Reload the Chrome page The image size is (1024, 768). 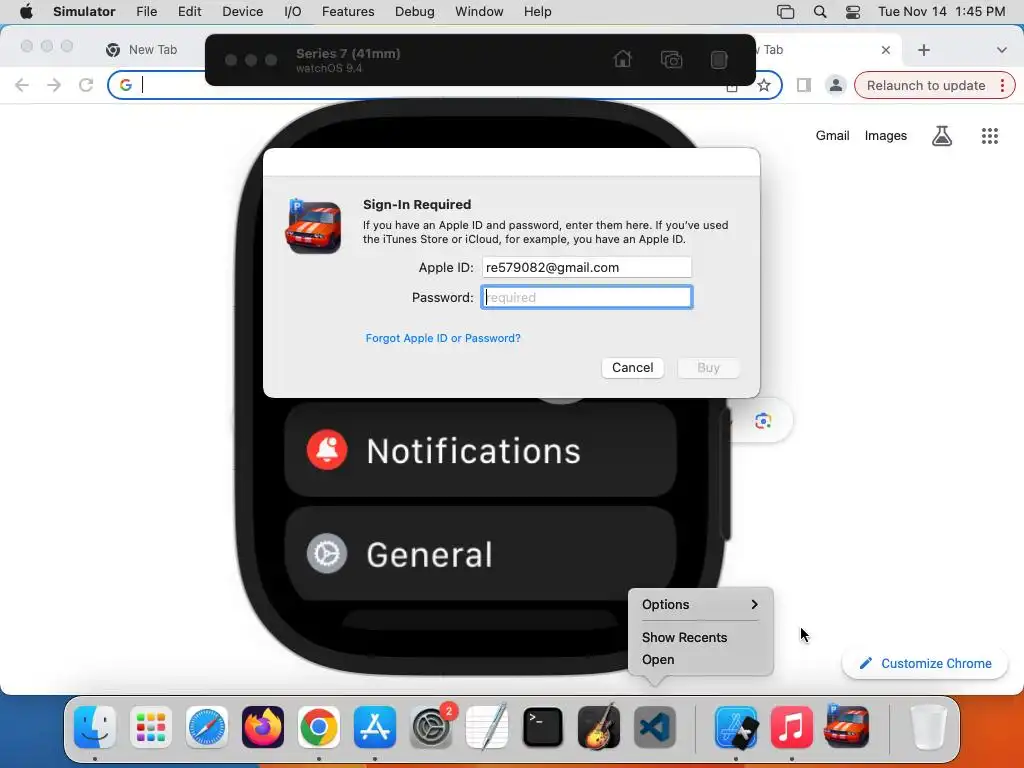coord(86,85)
